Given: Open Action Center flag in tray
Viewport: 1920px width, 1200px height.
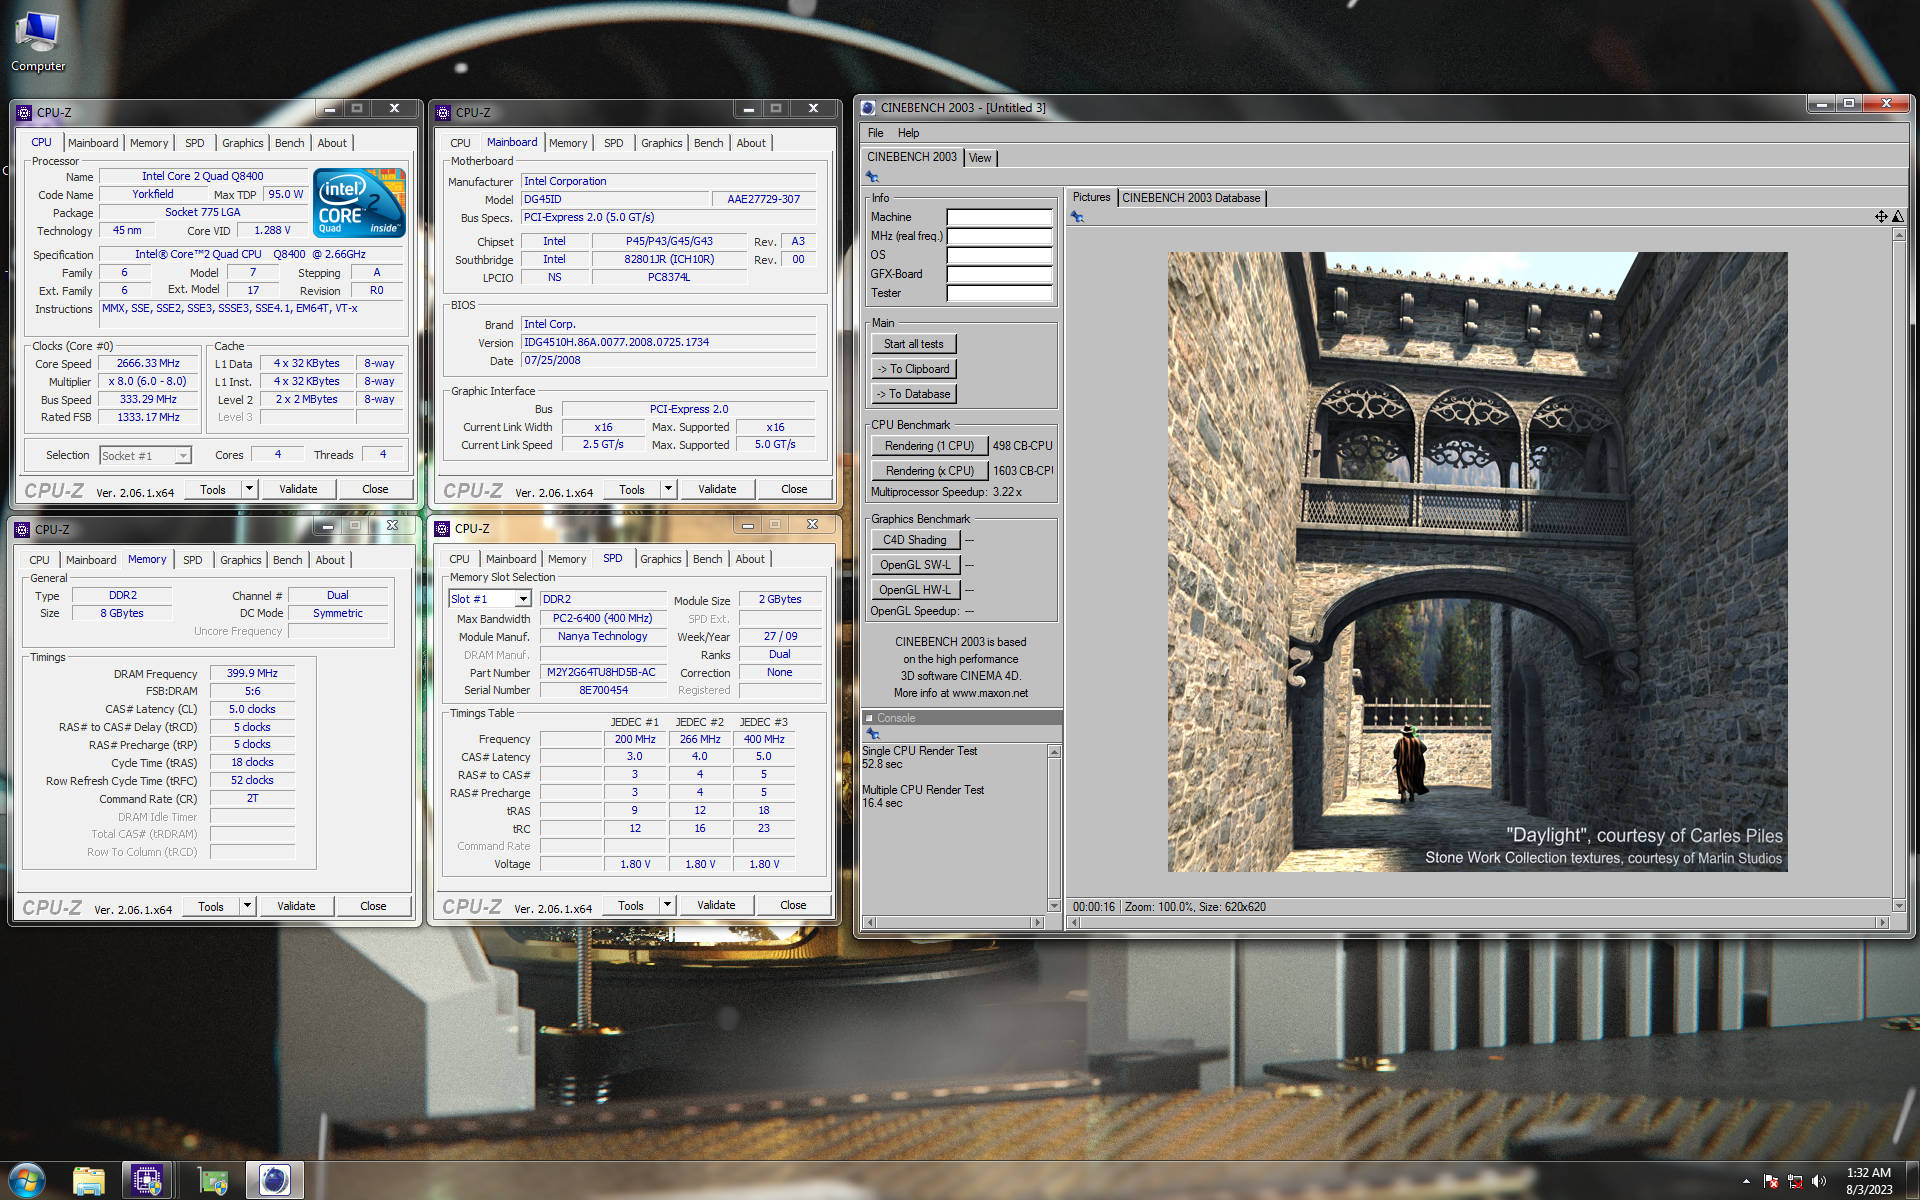Looking at the screenshot, I should point(1771,1181).
